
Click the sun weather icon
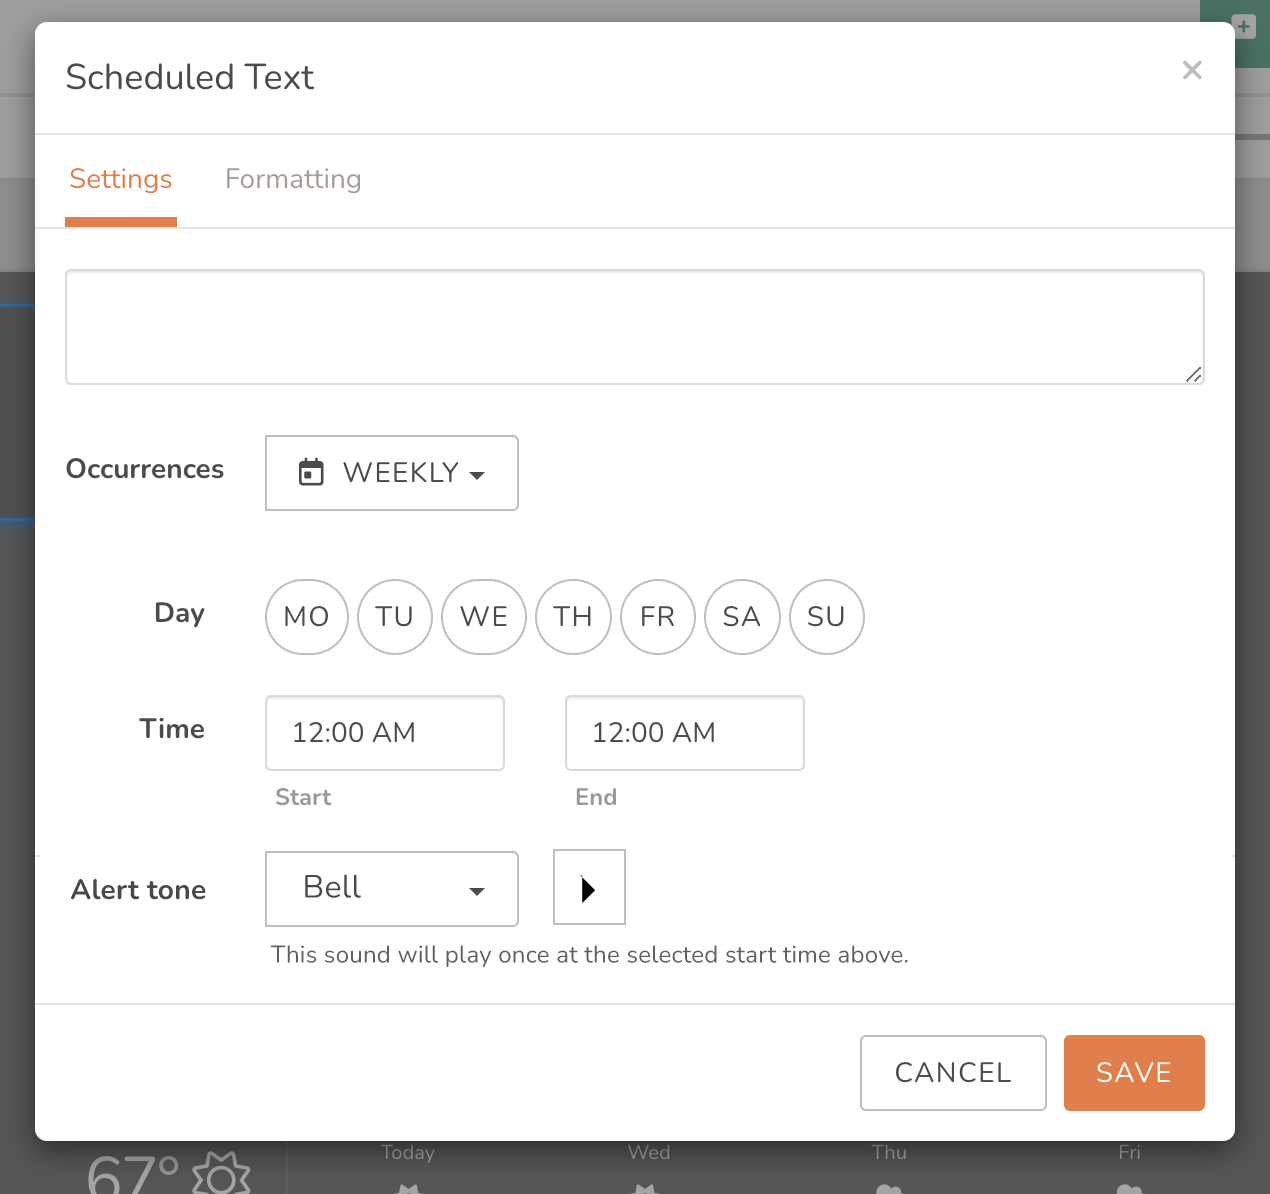point(221,1174)
